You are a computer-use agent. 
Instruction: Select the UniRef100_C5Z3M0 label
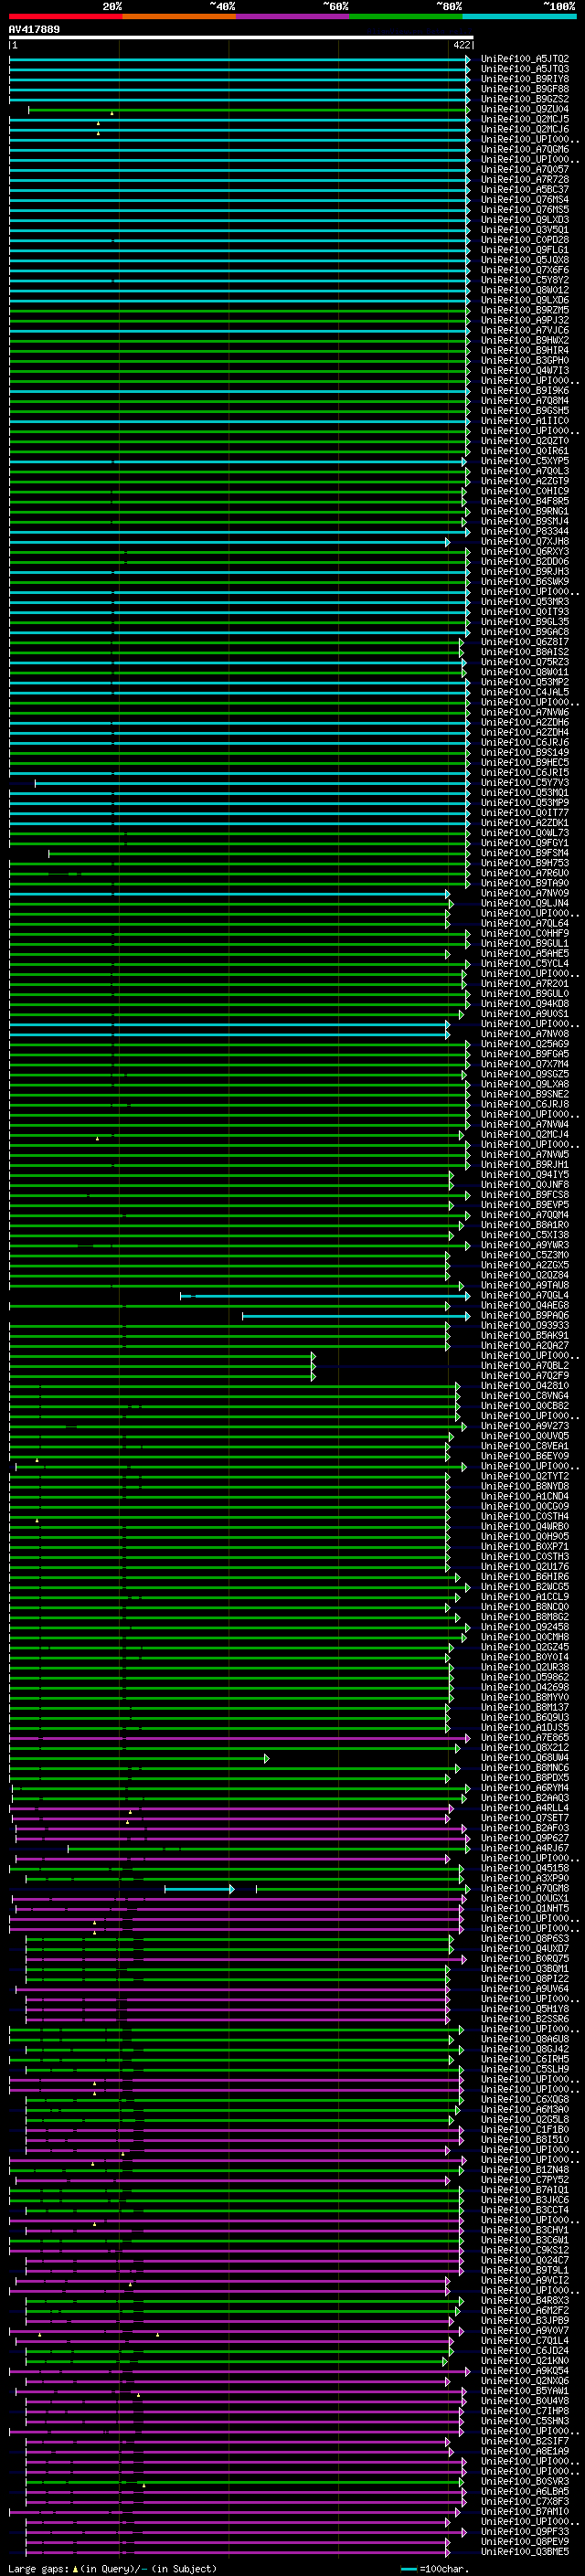[x=525, y=1255]
